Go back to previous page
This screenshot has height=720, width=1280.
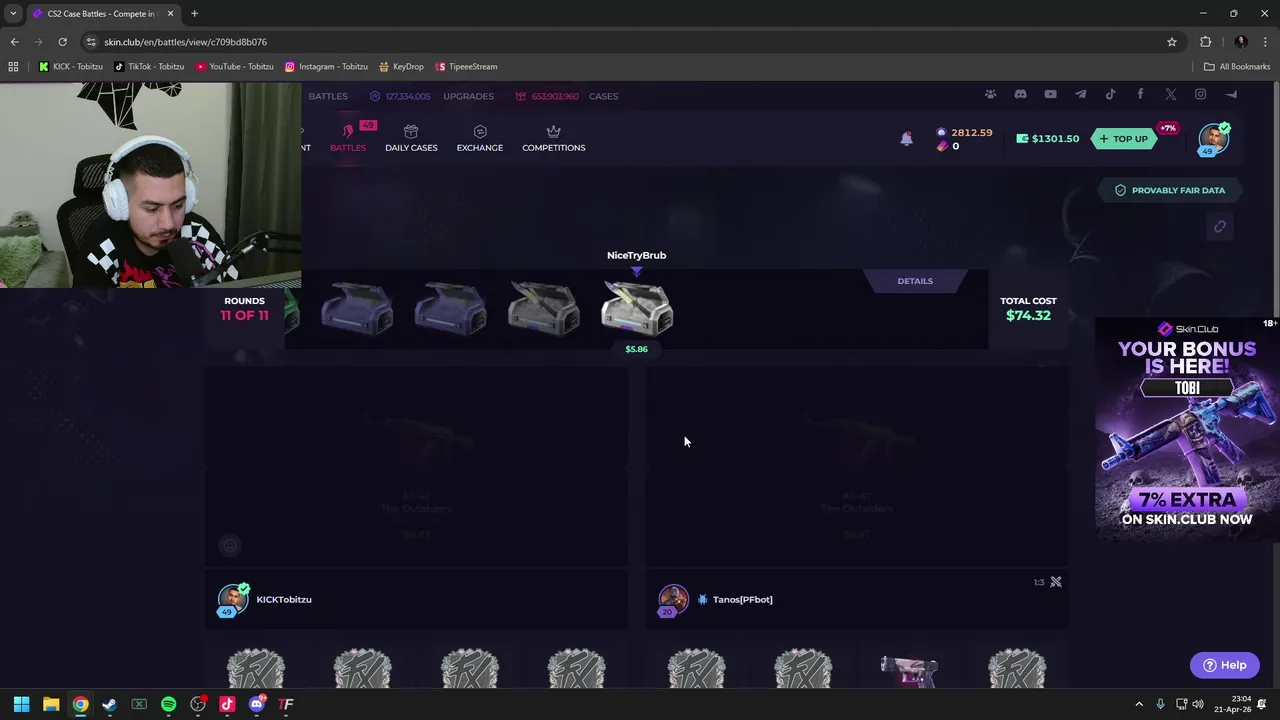(x=14, y=42)
